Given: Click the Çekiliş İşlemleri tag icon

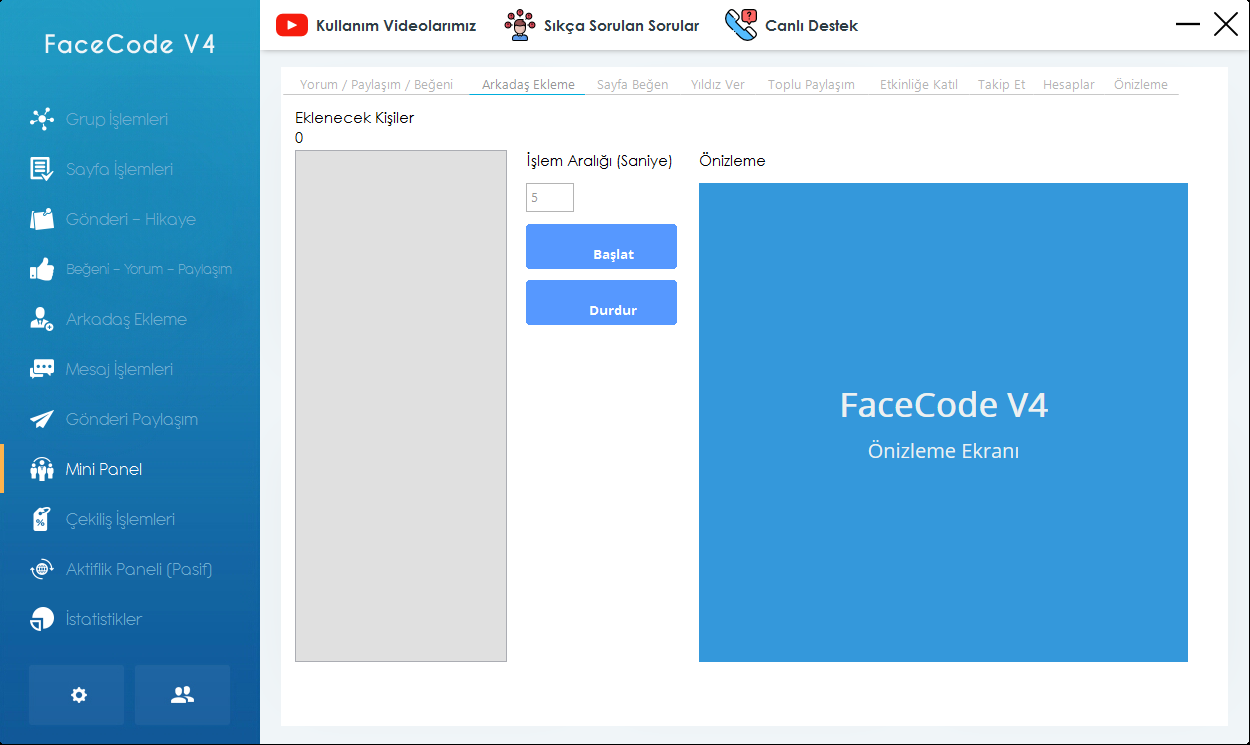Looking at the screenshot, I should click(x=42, y=519).
